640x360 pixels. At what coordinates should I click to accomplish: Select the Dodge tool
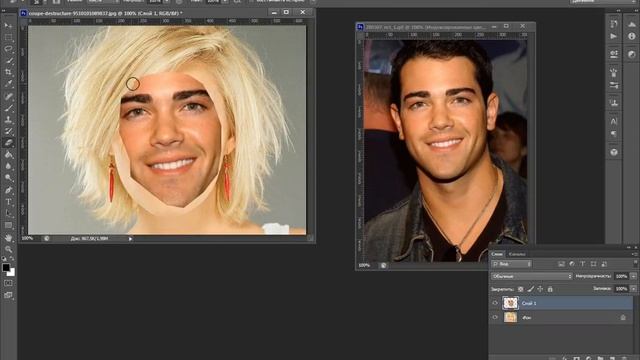pyautogui.click(x=8, y=178)
